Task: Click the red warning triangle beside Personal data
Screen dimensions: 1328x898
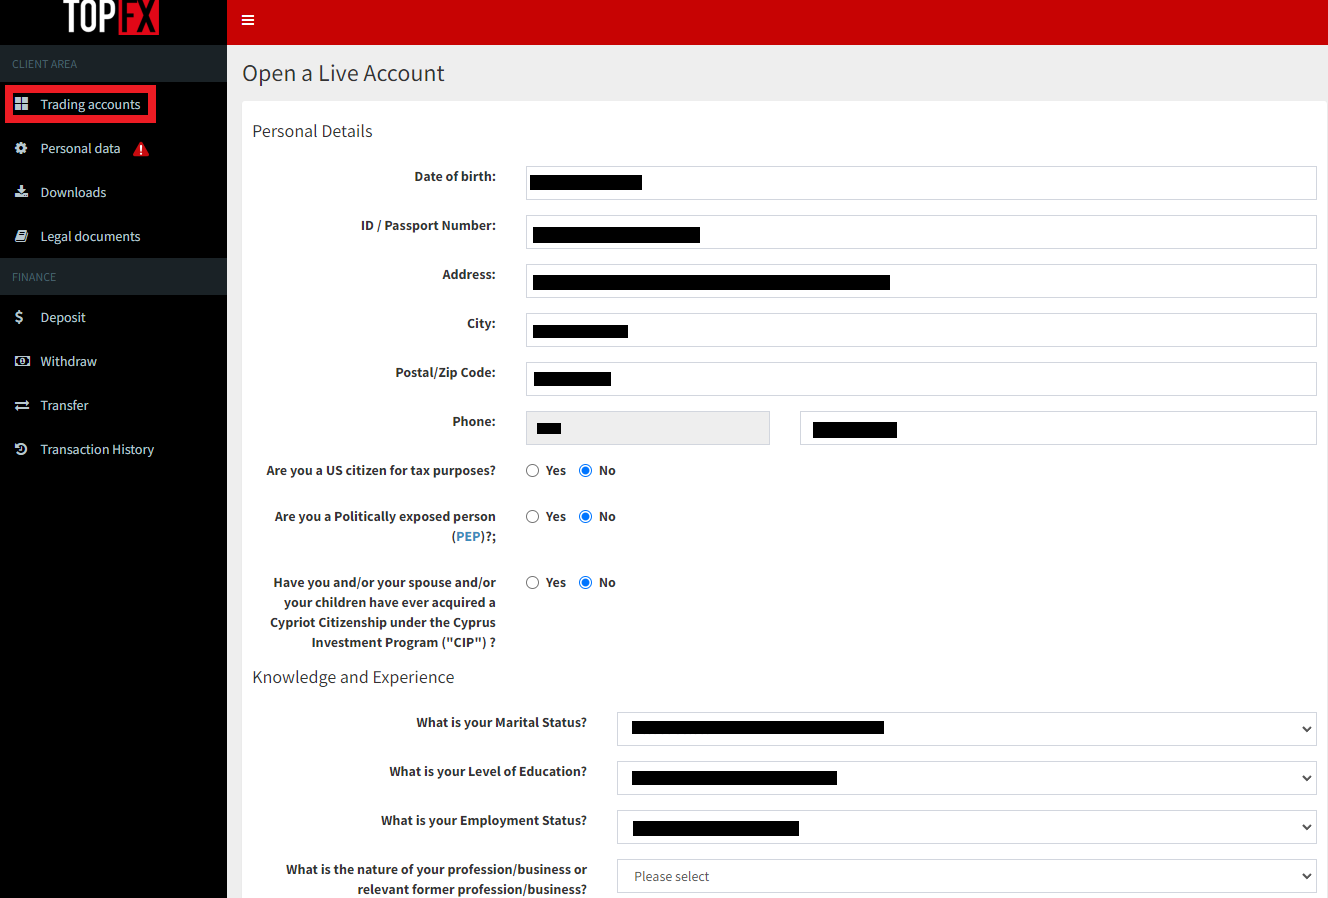Action: click(x=141, y=149)
